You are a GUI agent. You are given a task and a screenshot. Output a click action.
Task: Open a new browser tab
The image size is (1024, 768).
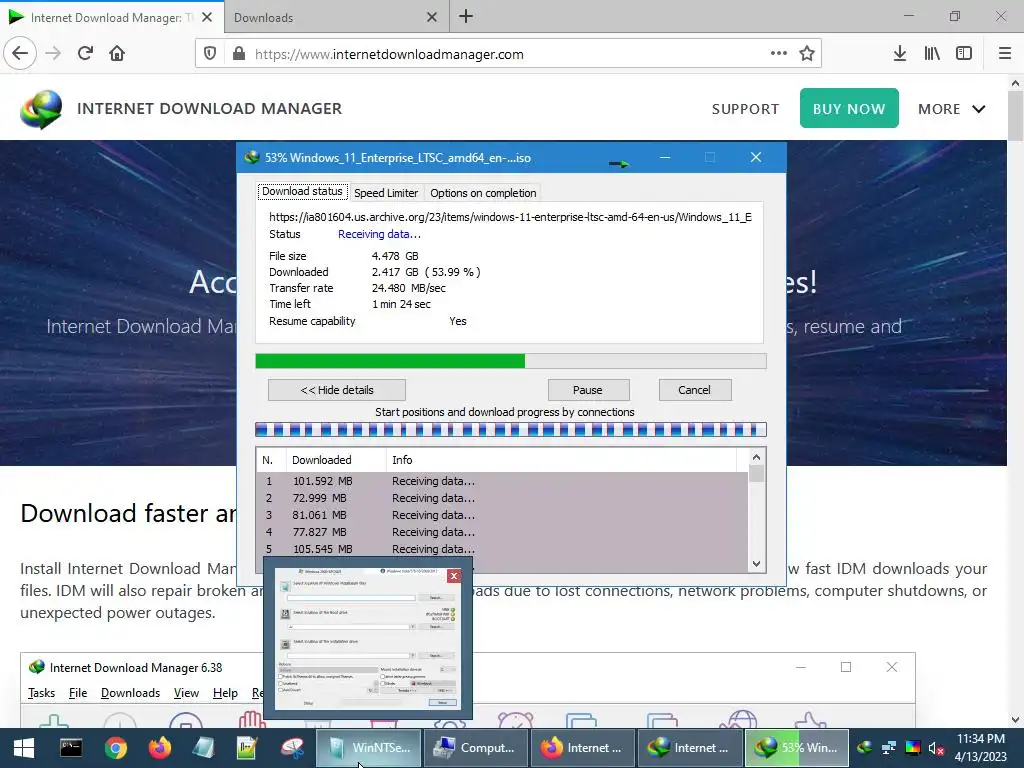[x=466, y=16]
